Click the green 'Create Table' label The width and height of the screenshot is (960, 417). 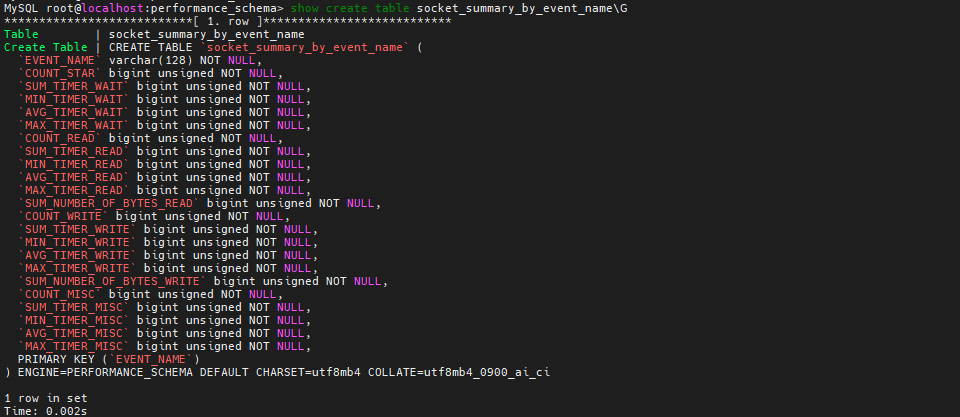[x=46, y=47]
